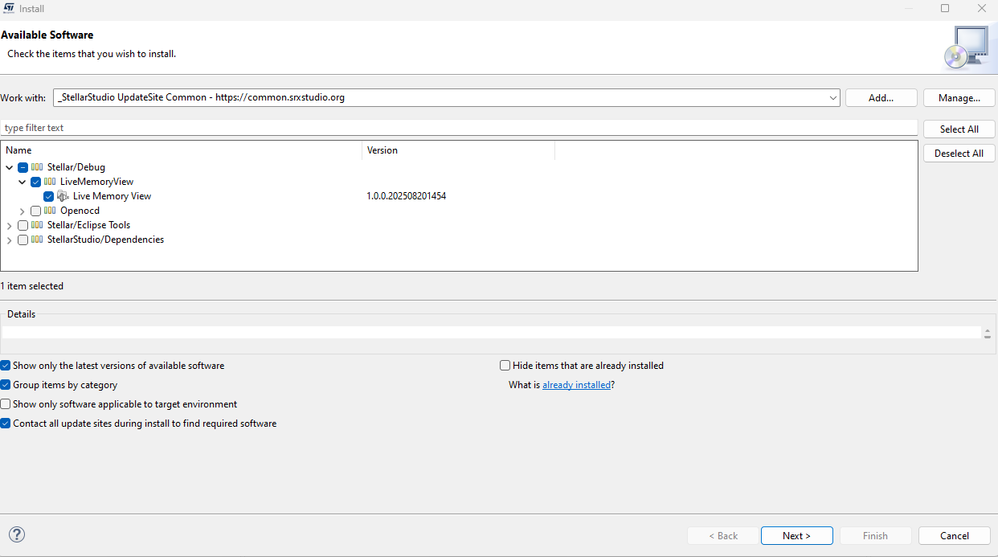The image size is (998, 557).
Task: Check the StellarStudio/Dependencies checkbox
Action: click(23, 240)
